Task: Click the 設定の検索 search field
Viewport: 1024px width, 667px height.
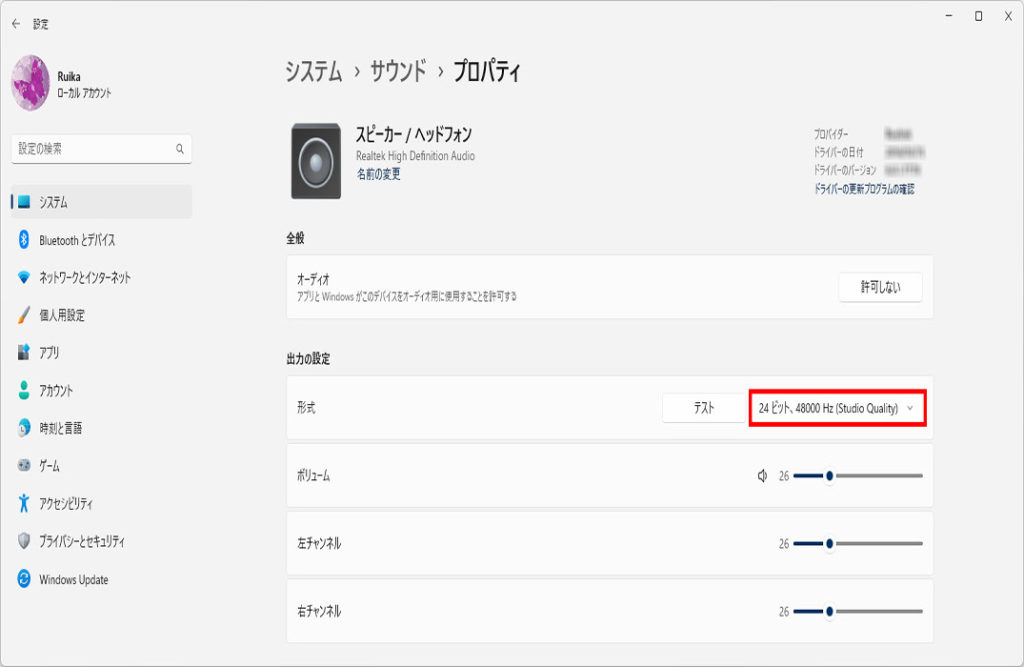Action: pyautogui.click(x=95, y=149)
